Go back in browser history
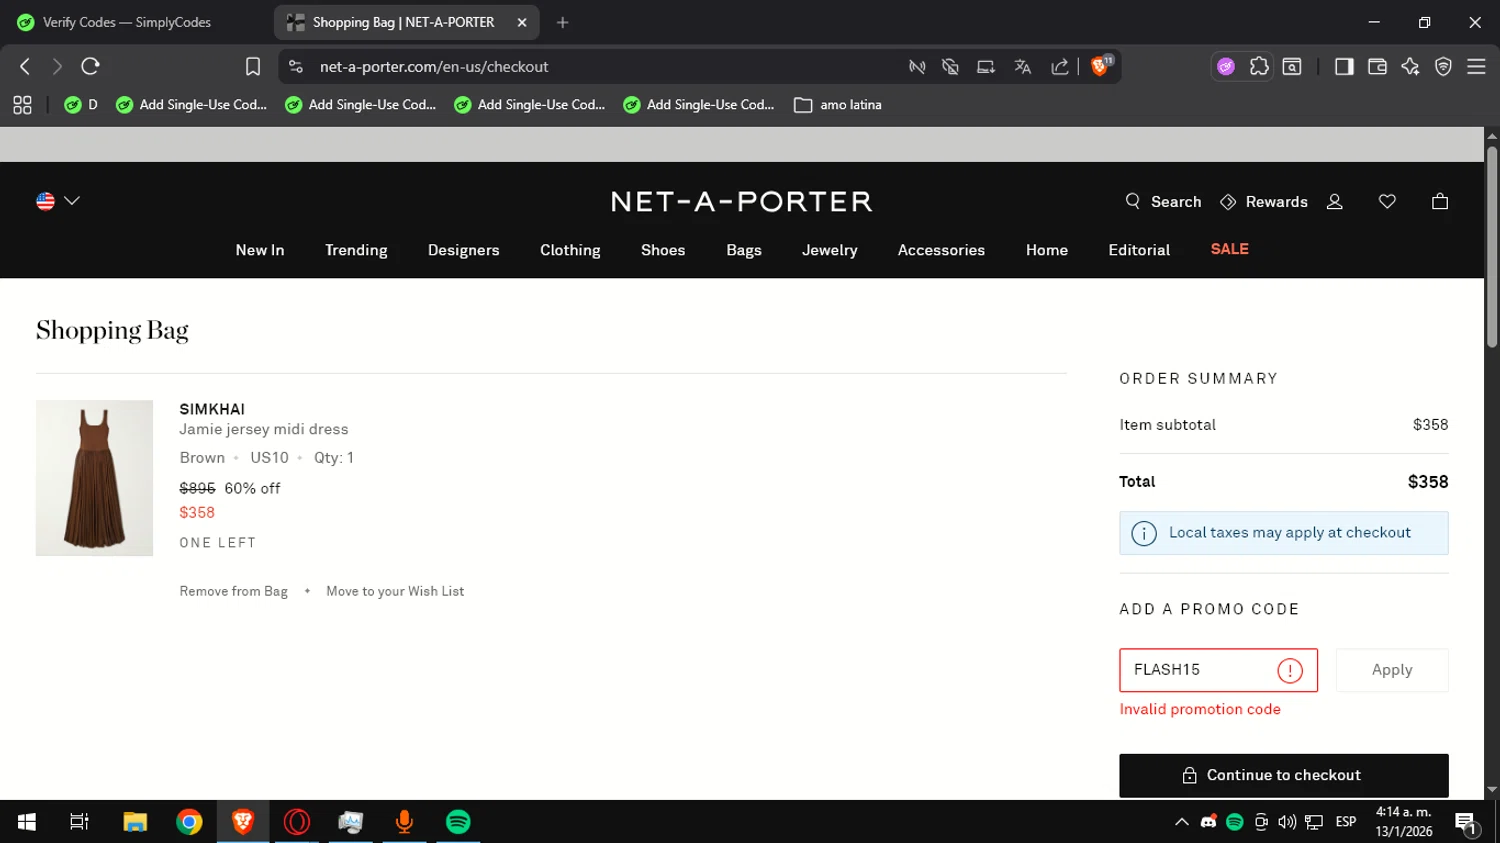The width and height of the screenshot is (1500, 843). 25,66
